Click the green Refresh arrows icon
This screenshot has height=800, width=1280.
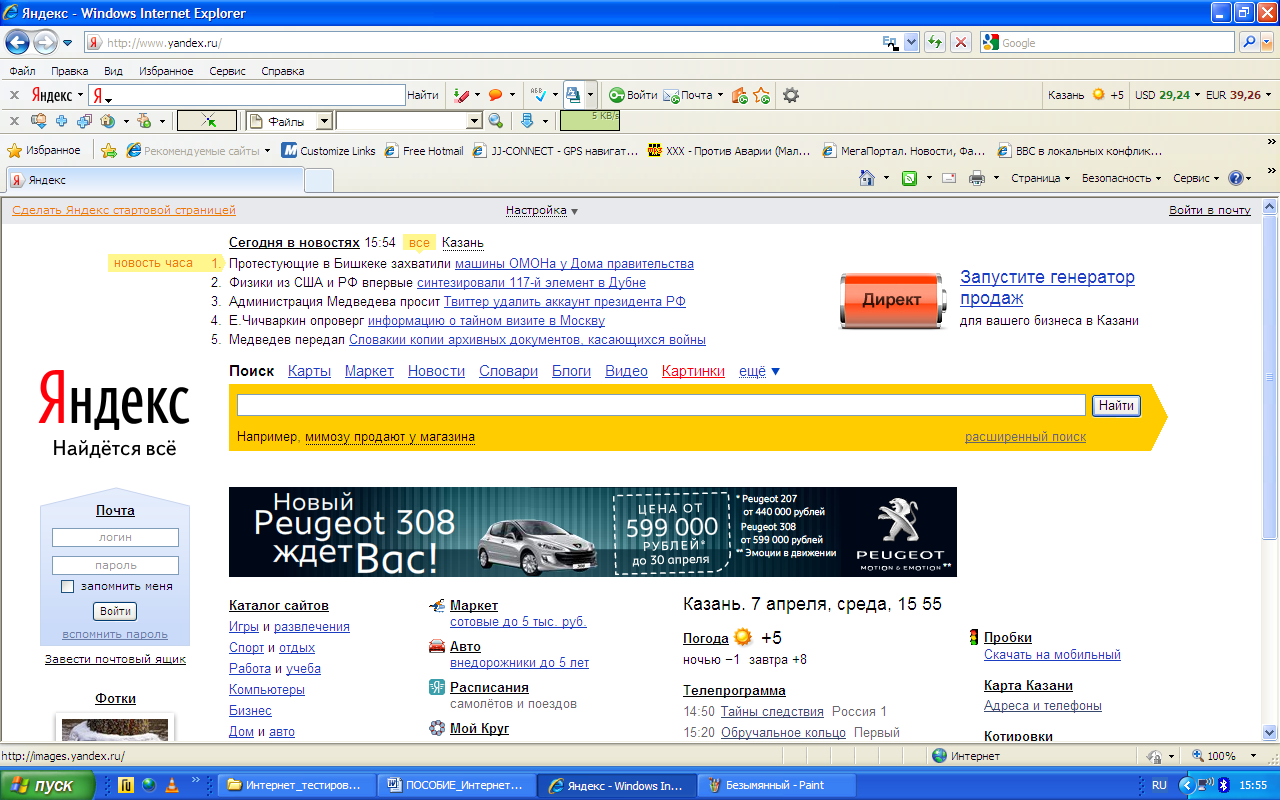pos(935,42)
